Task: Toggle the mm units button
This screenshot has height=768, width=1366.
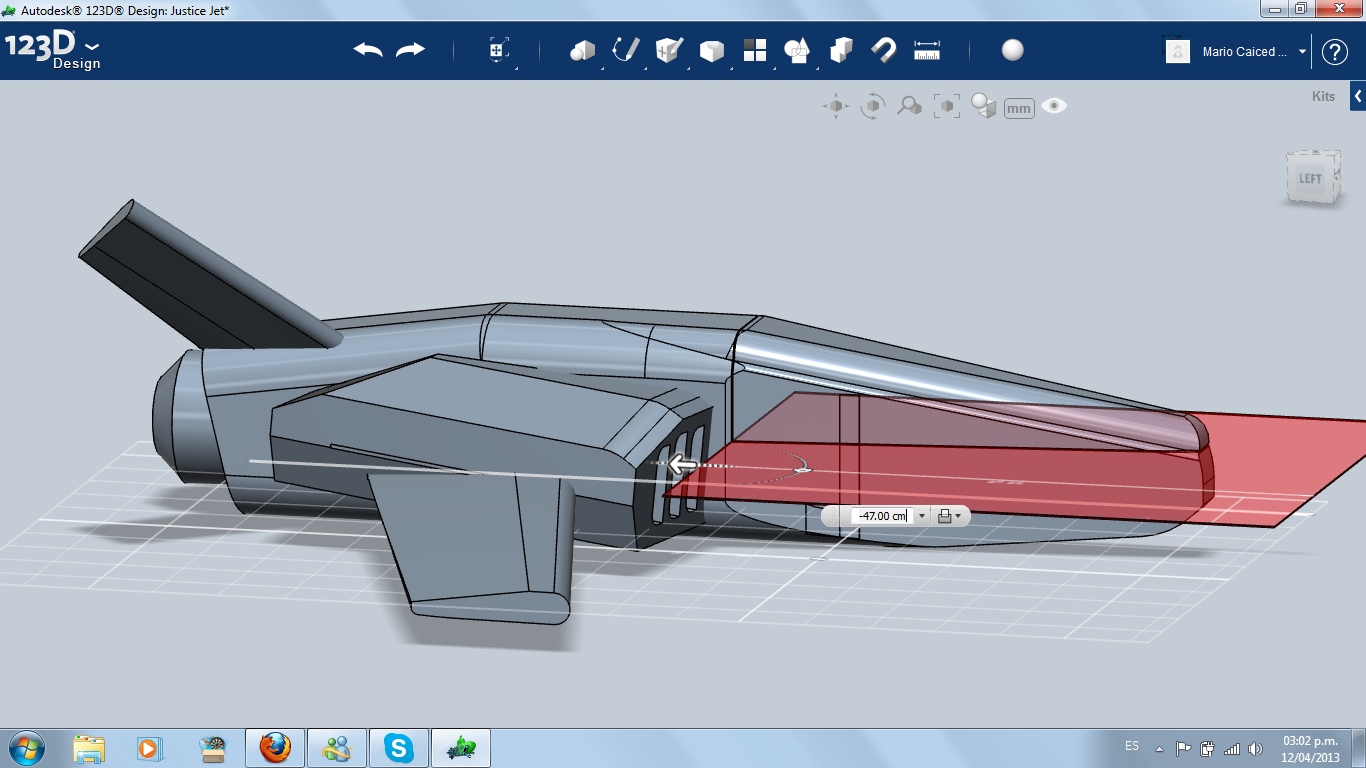Action: coord(1019,108)
